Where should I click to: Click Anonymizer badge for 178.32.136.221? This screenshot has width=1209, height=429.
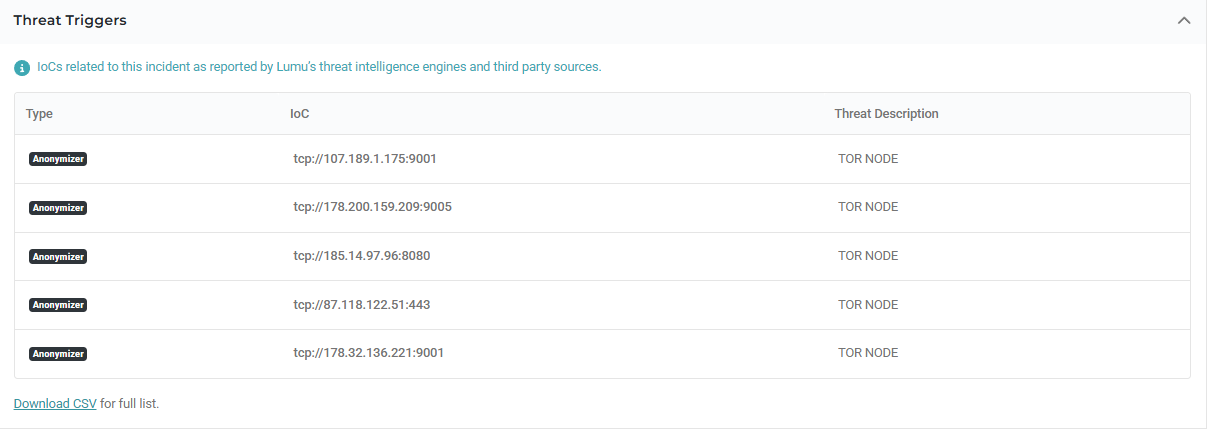(58, 354)
